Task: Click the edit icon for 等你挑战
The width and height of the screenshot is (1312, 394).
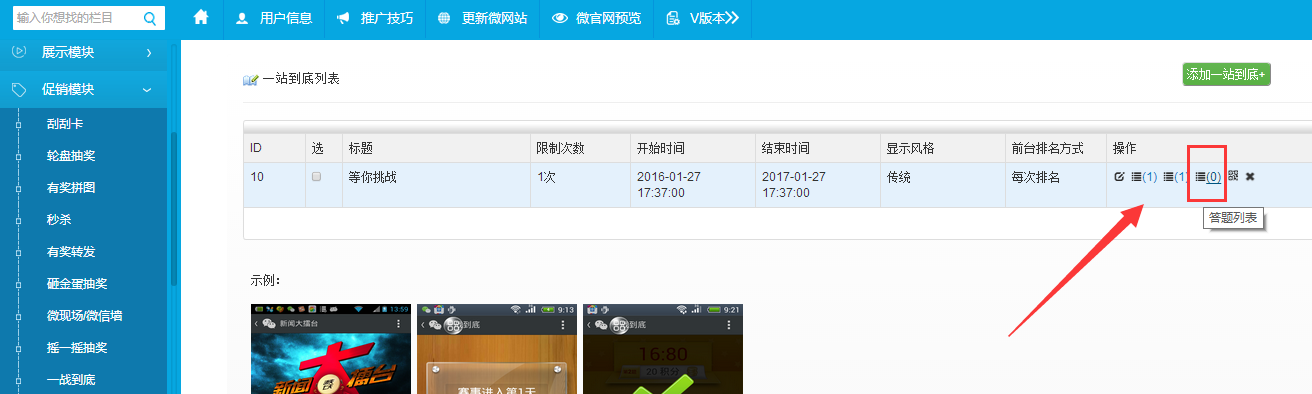Action: (x=1119, y=177)
